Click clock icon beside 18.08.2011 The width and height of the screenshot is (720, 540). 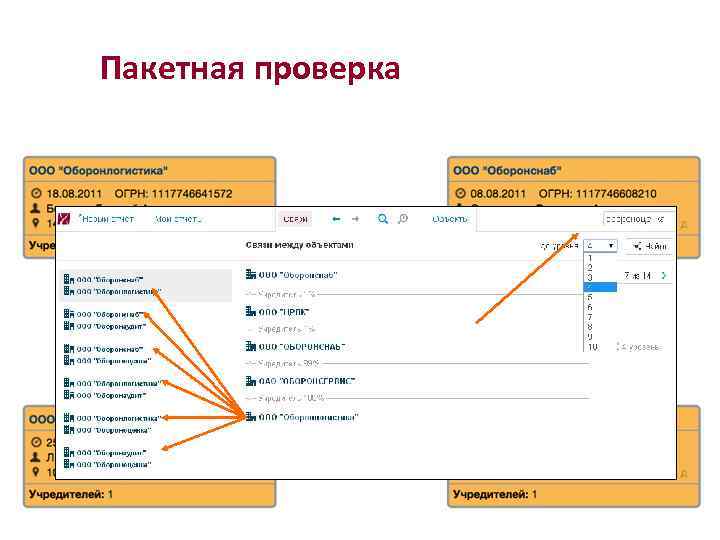coord(36,193)
